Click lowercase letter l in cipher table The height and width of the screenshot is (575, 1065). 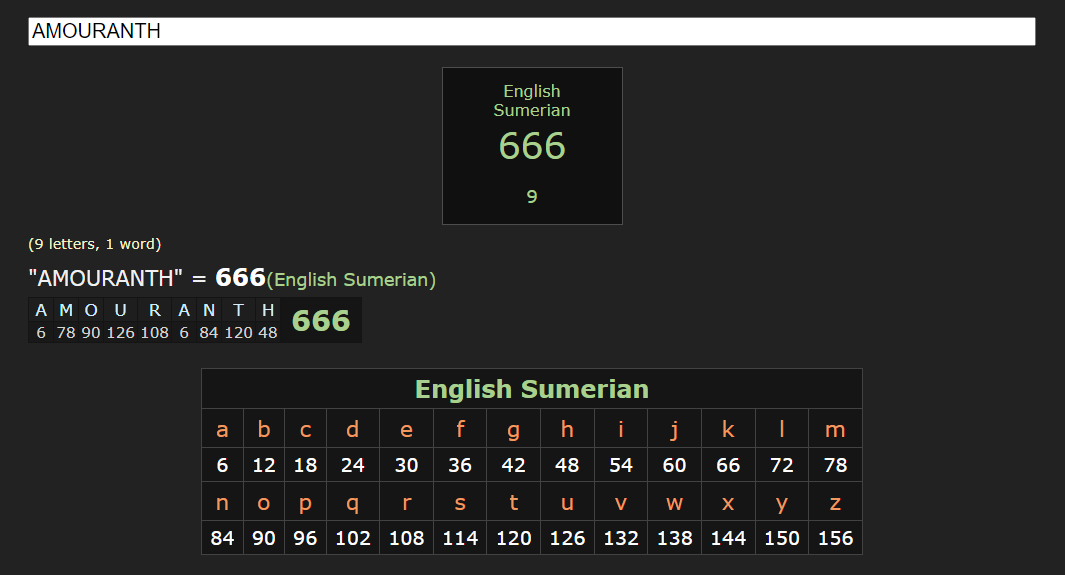tap(782, 429)
